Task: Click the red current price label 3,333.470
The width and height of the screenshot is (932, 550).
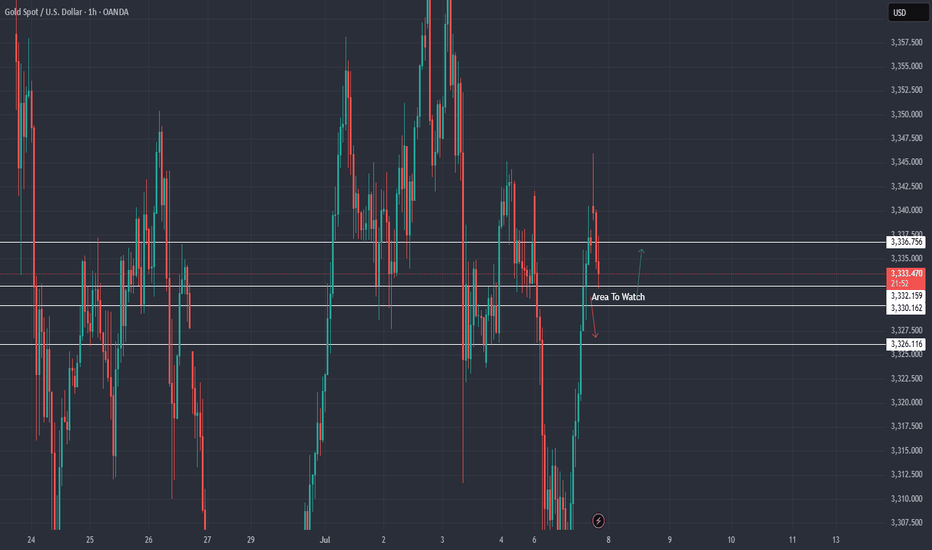Action: pos(906,278)
